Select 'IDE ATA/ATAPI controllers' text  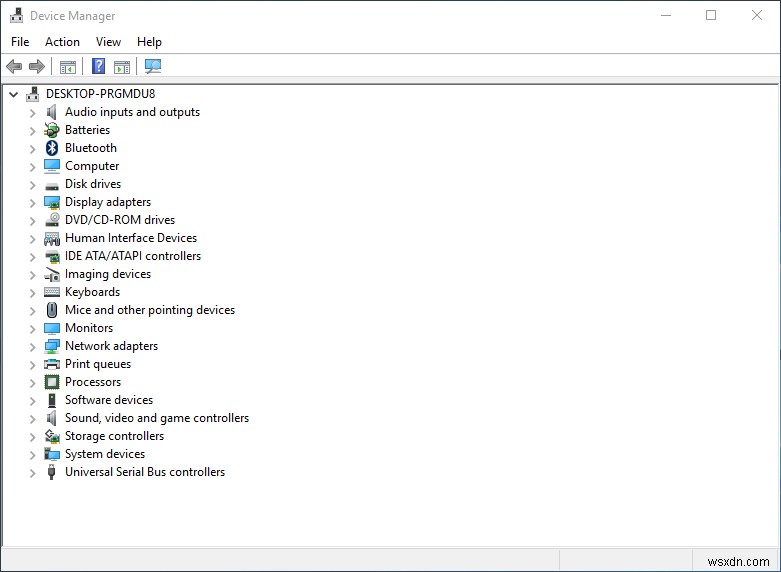pyautogui.click(x=133, y=256)
